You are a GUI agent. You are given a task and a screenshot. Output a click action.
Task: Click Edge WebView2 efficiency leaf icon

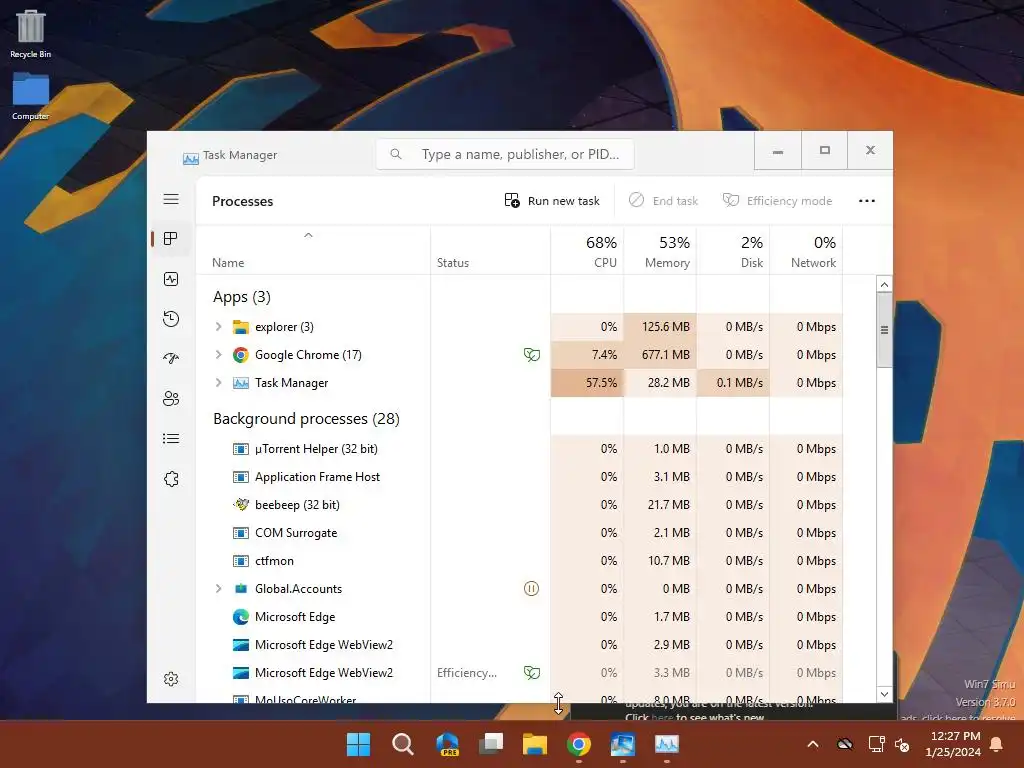(532, 673)
